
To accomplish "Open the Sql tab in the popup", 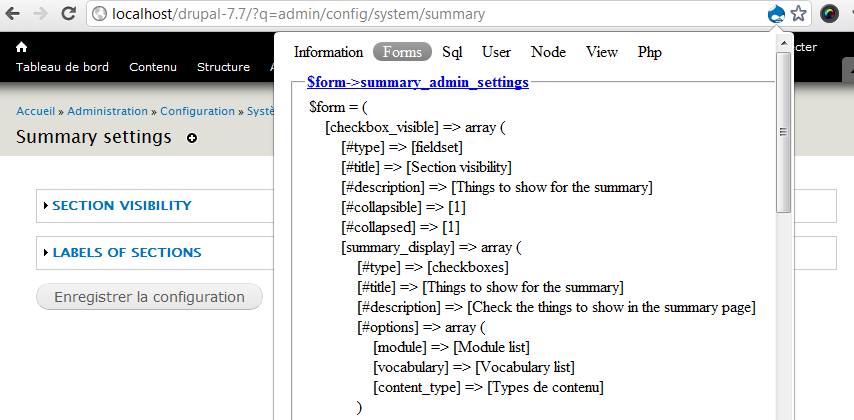I will point(452,52).
